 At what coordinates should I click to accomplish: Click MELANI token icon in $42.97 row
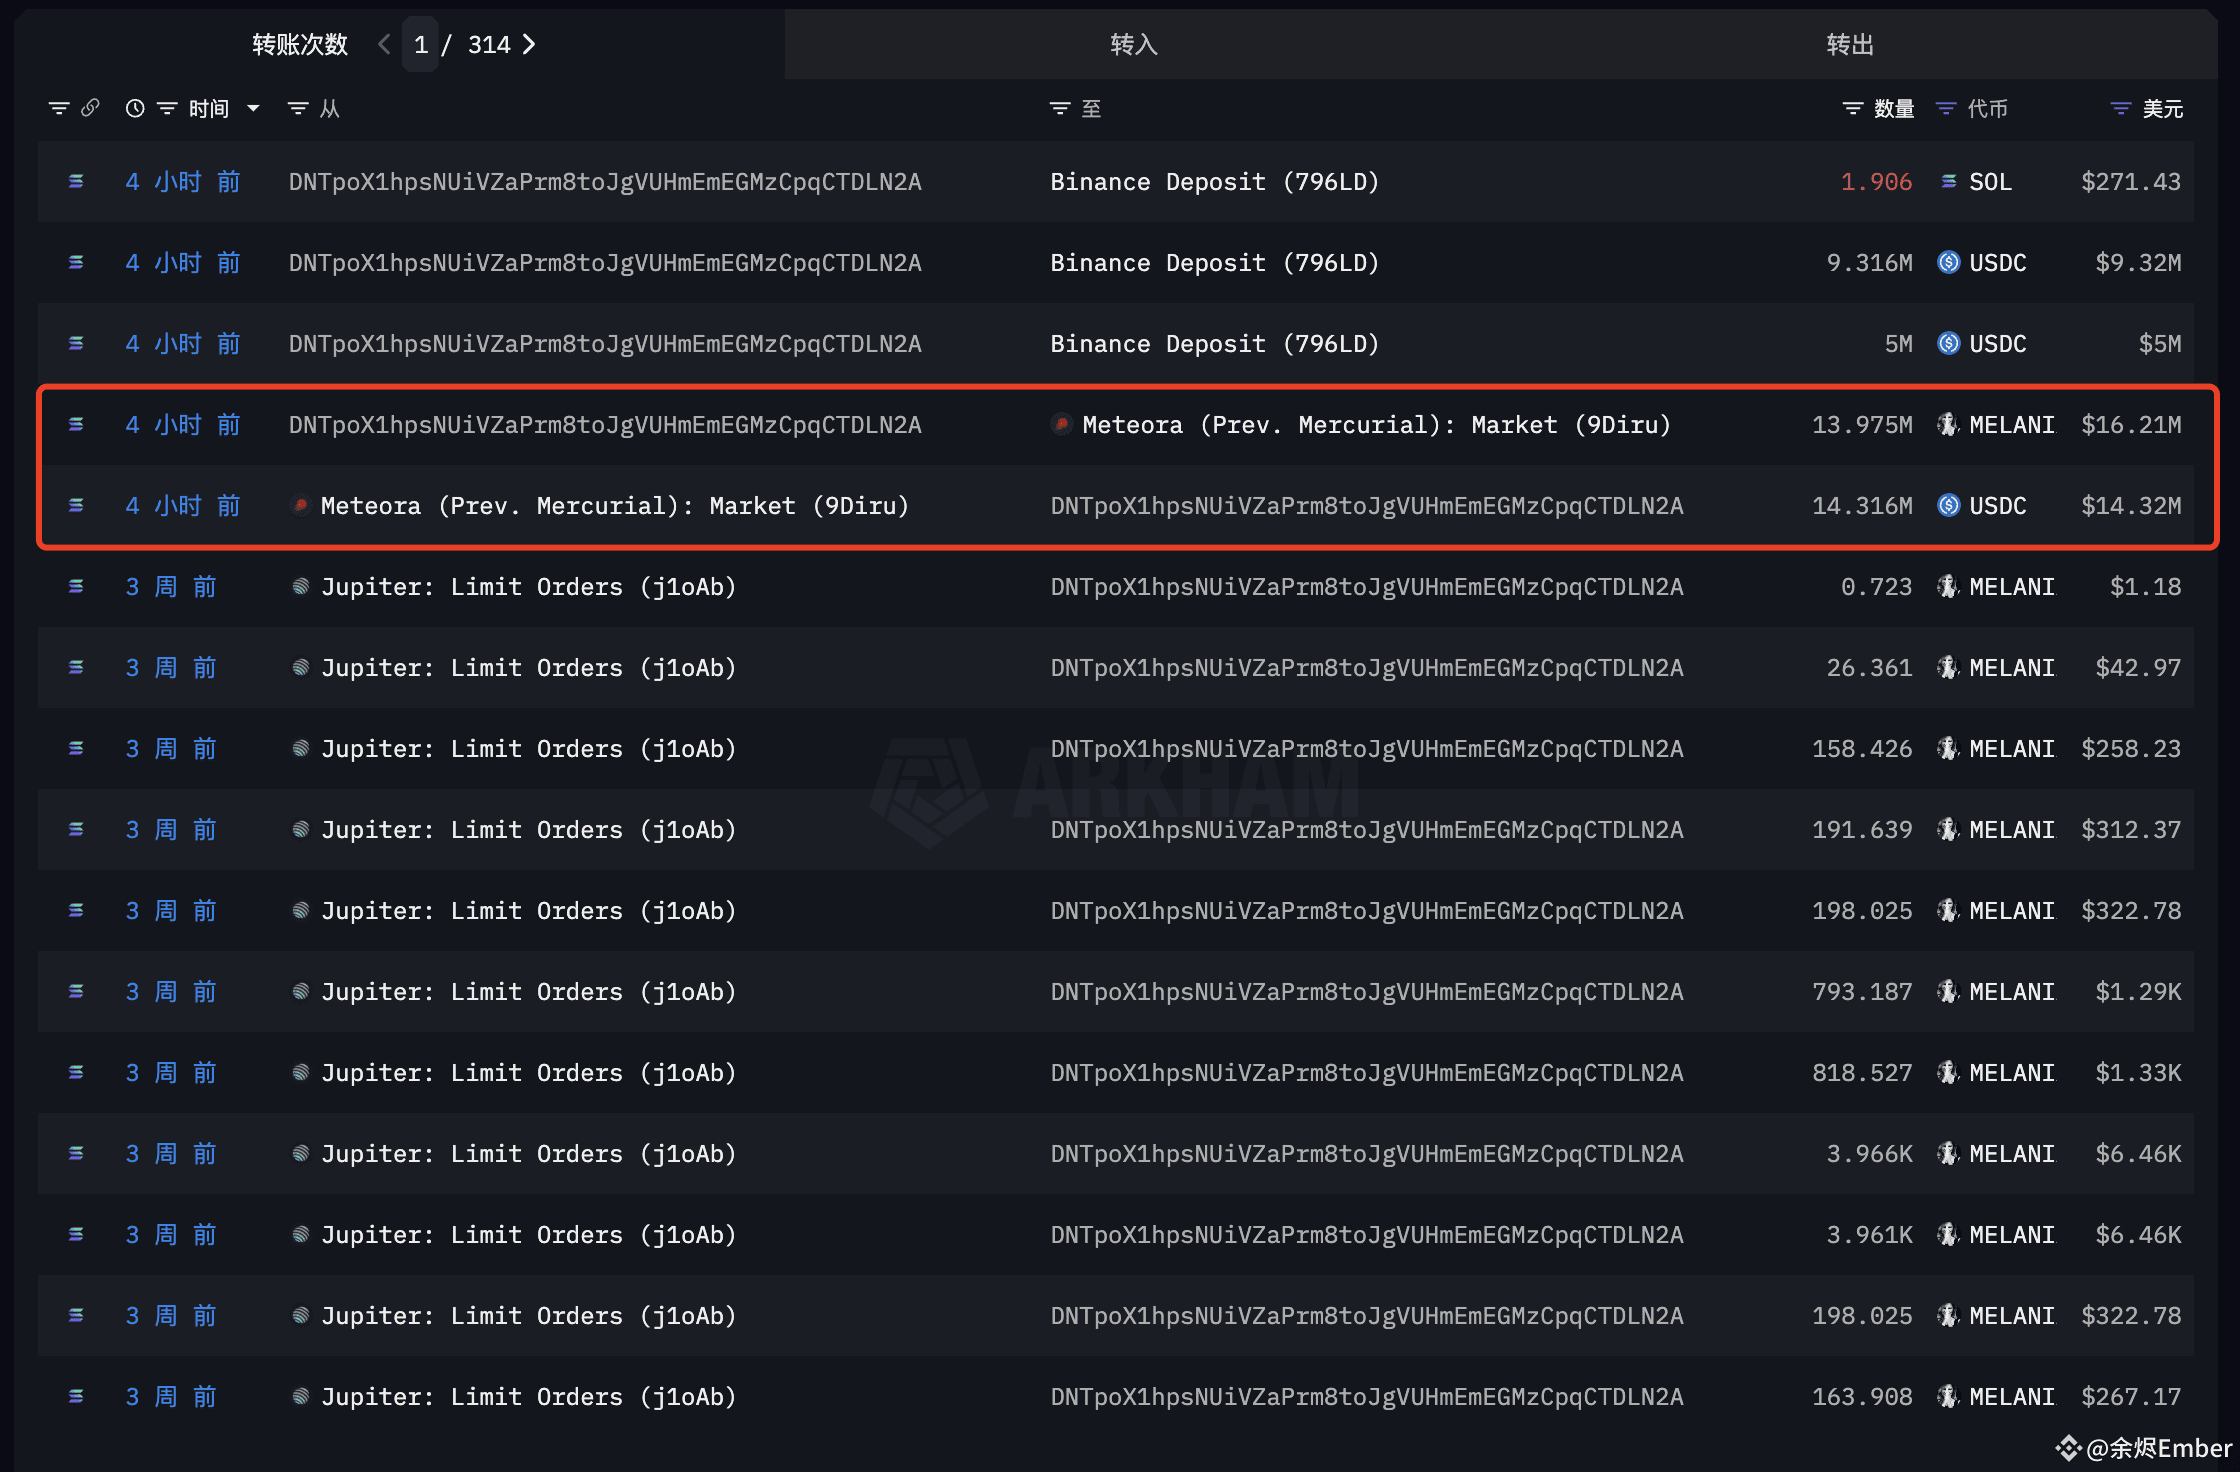click(x=1948, y=668)
